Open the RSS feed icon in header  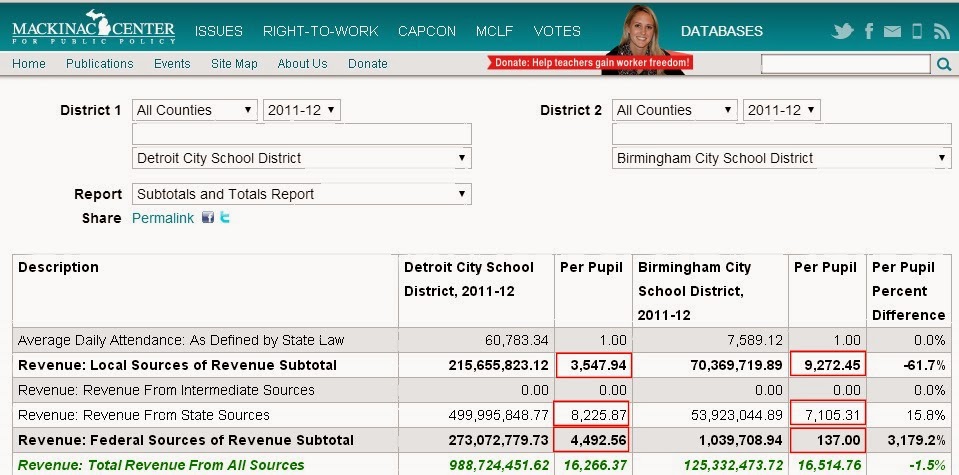point(942,31)
